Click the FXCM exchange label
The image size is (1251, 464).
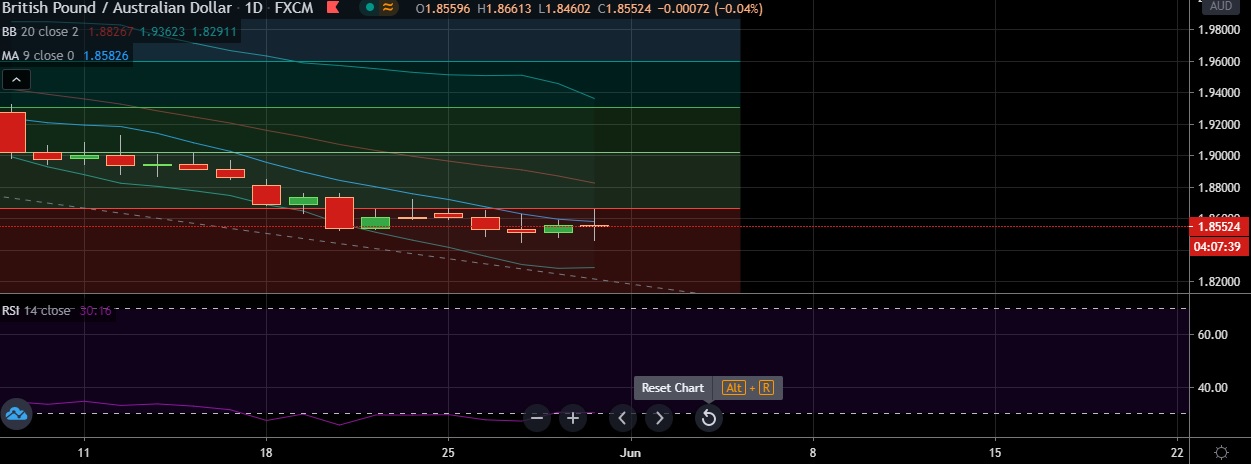296,8
